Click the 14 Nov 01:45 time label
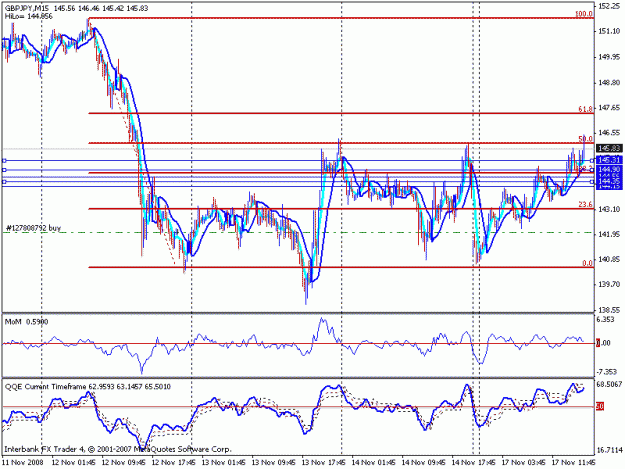The image size is (625, 469). click(373, 463)
